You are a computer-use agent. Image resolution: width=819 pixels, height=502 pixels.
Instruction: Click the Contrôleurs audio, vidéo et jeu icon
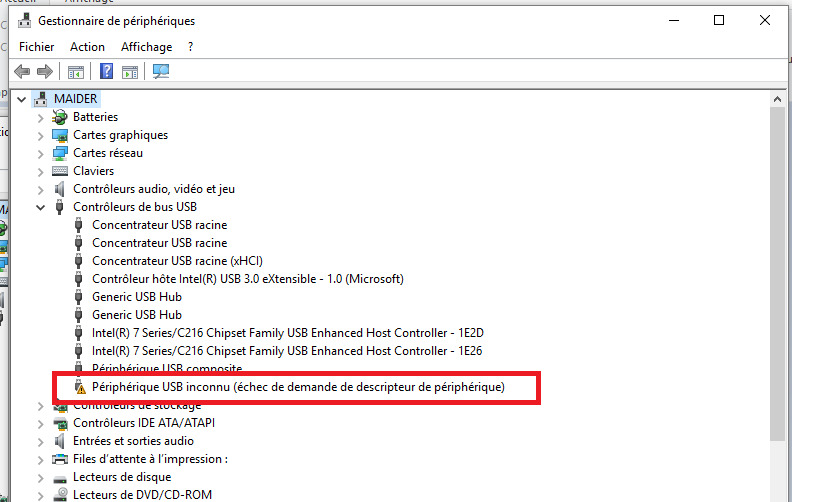[x=60, y=189]
